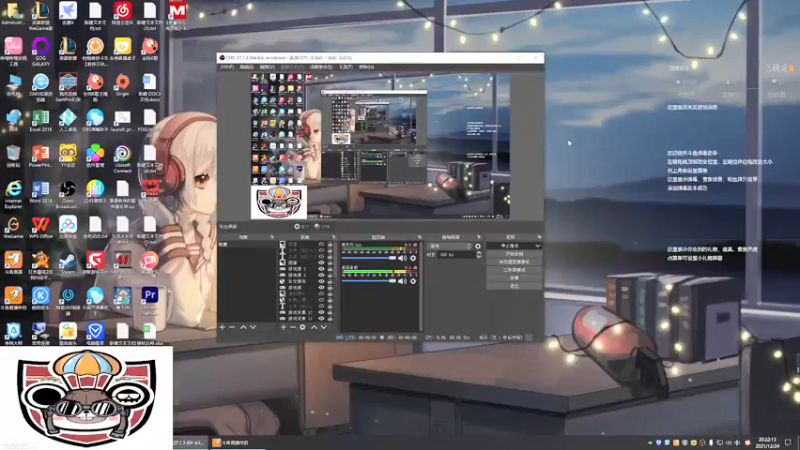Pop out the Scenes dock panel
The height and width of the screenshot is (450, 800).
(272, 237)
